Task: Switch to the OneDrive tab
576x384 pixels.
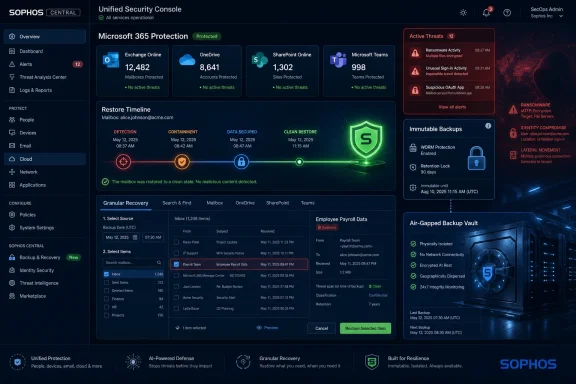Action: tap(245, 203)
